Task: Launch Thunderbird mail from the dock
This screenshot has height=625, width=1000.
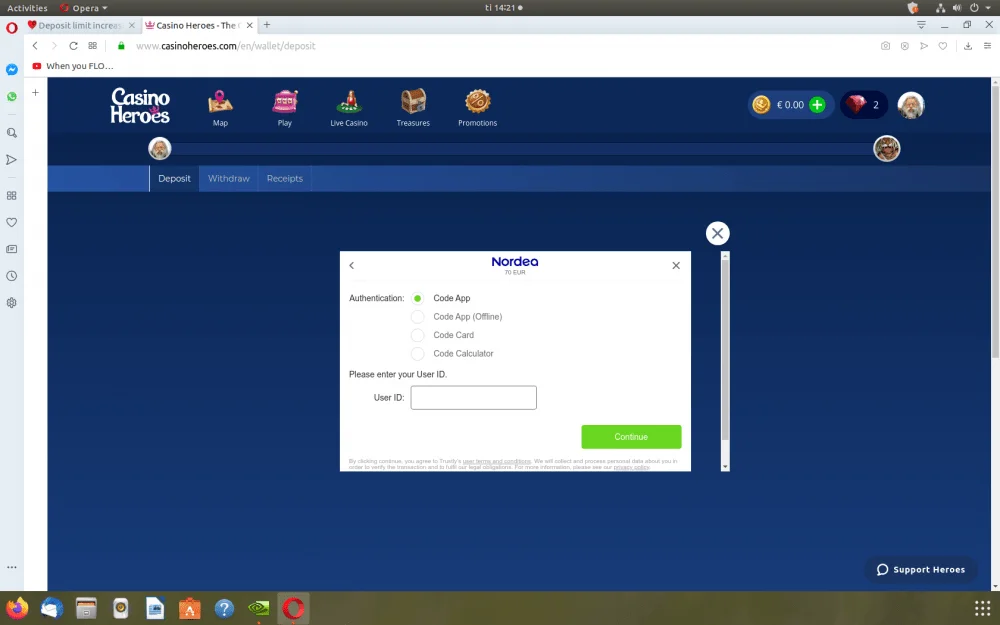Action: (x=52, y=608)
